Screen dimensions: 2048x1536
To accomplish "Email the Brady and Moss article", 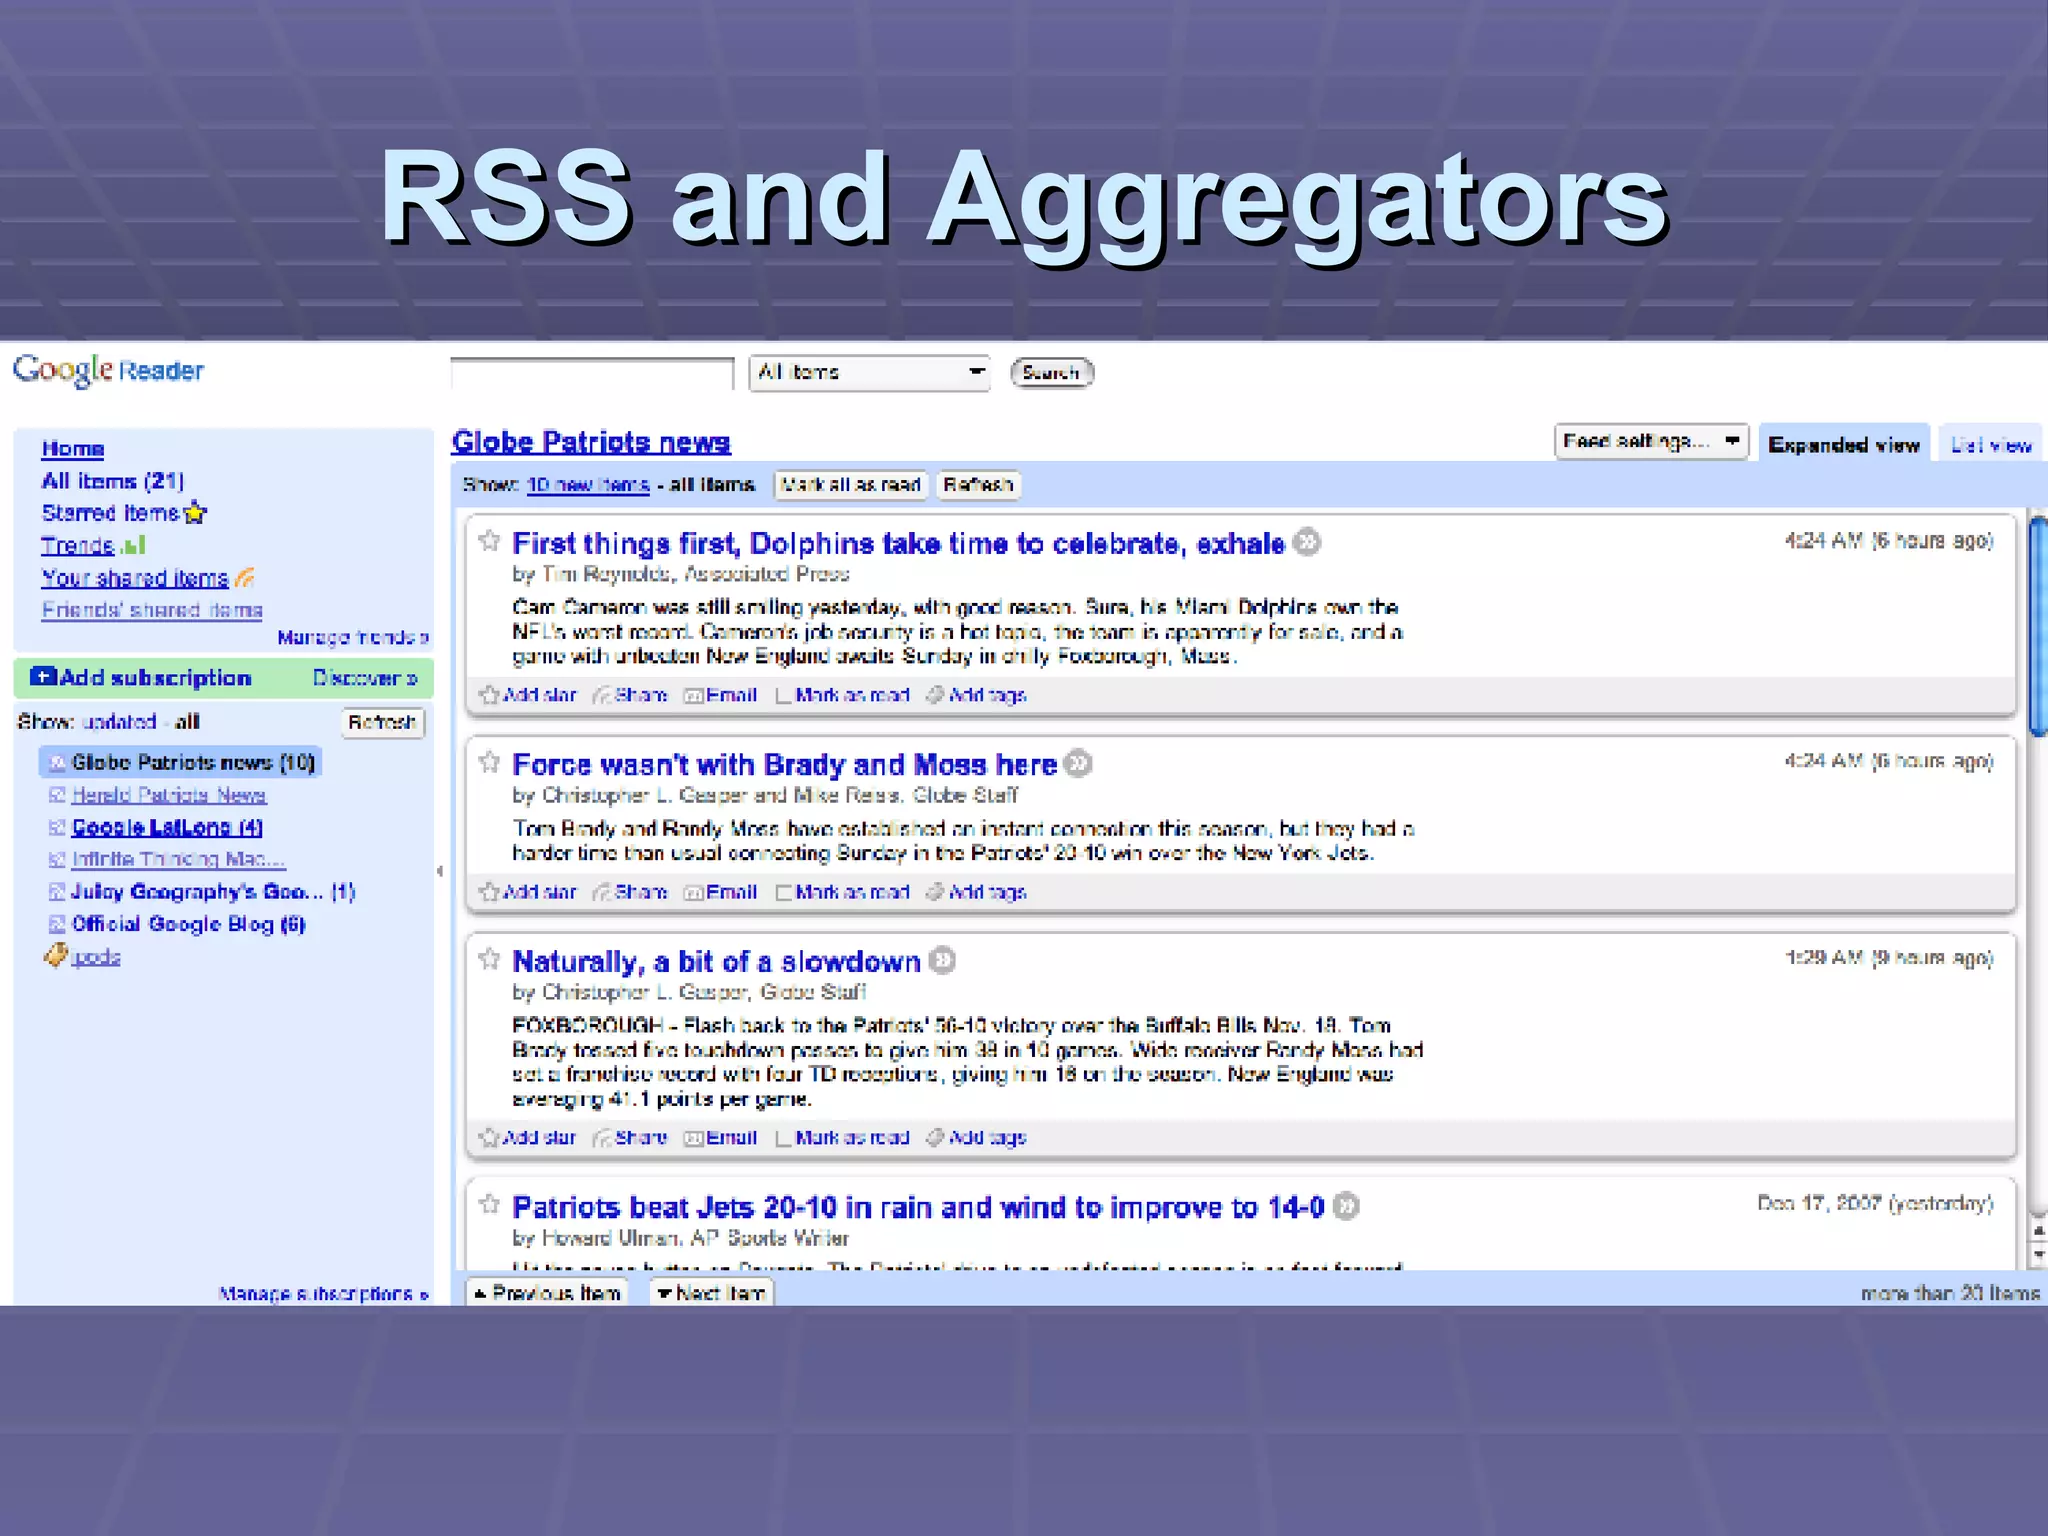I will (x=720, y=892).
